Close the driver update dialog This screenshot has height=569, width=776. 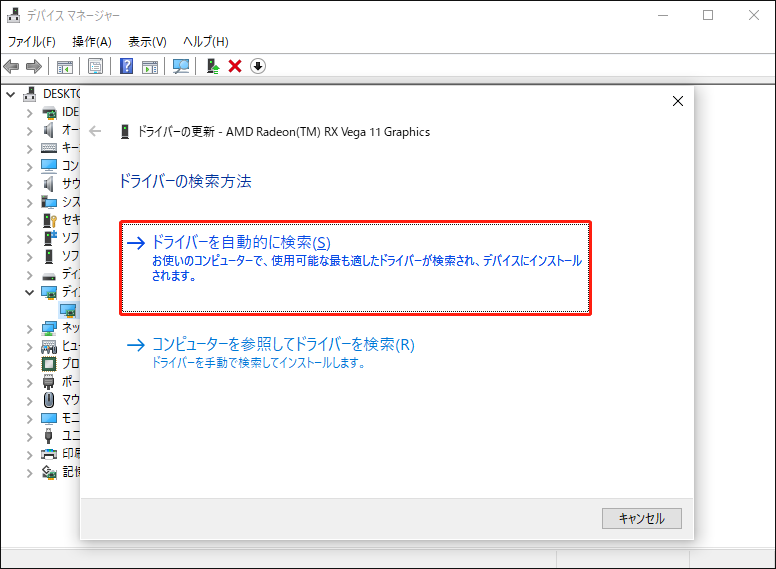click(x=678, y=101)
